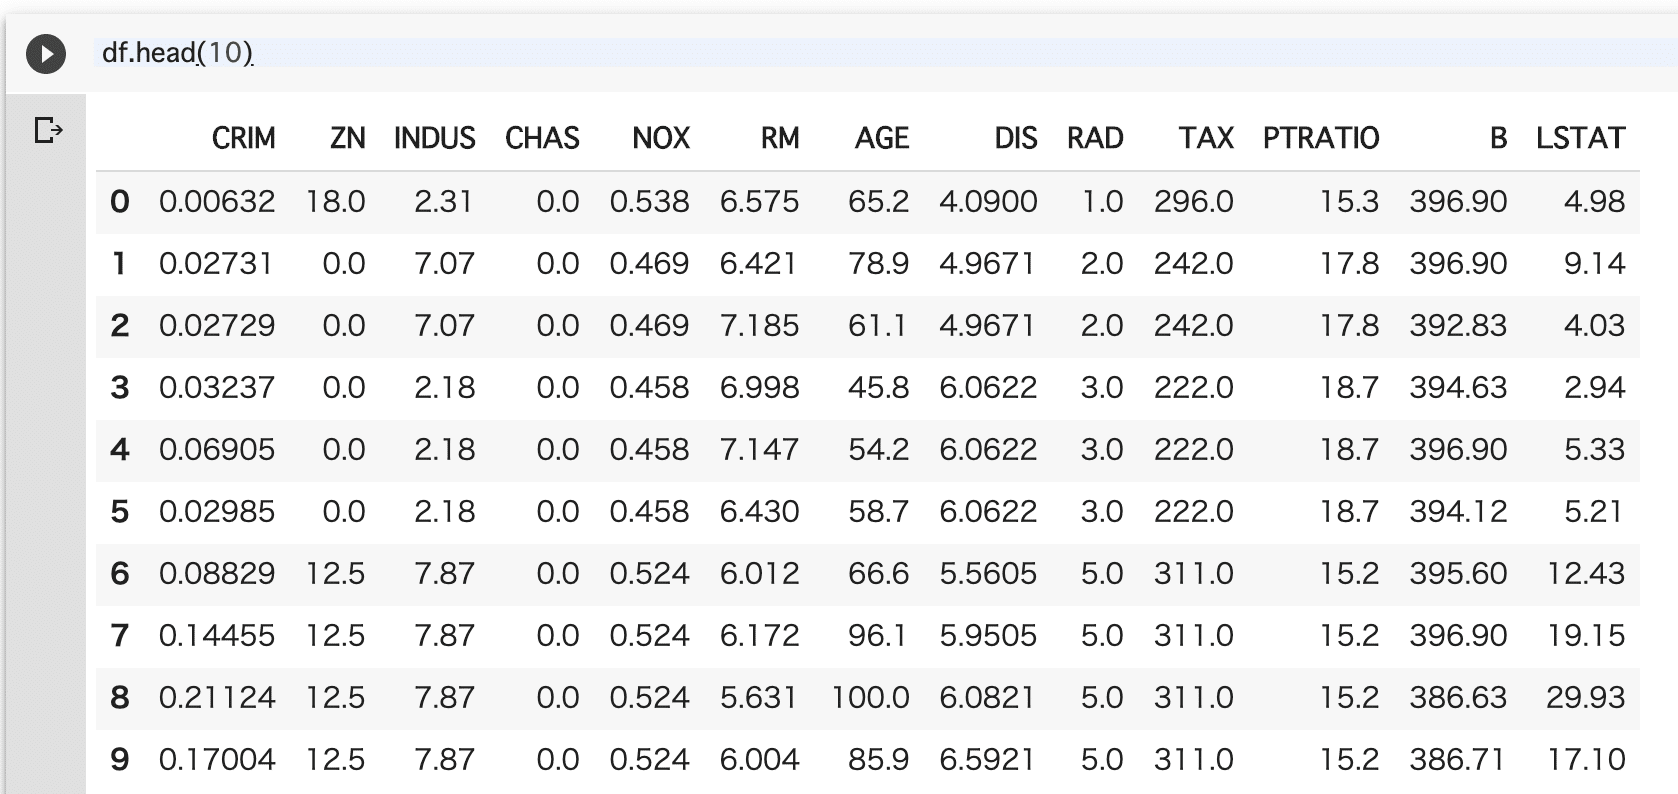The height and width of the screenshot is (794, 1678).
Task: Select row index 3
Action: (x=119, y=388)
